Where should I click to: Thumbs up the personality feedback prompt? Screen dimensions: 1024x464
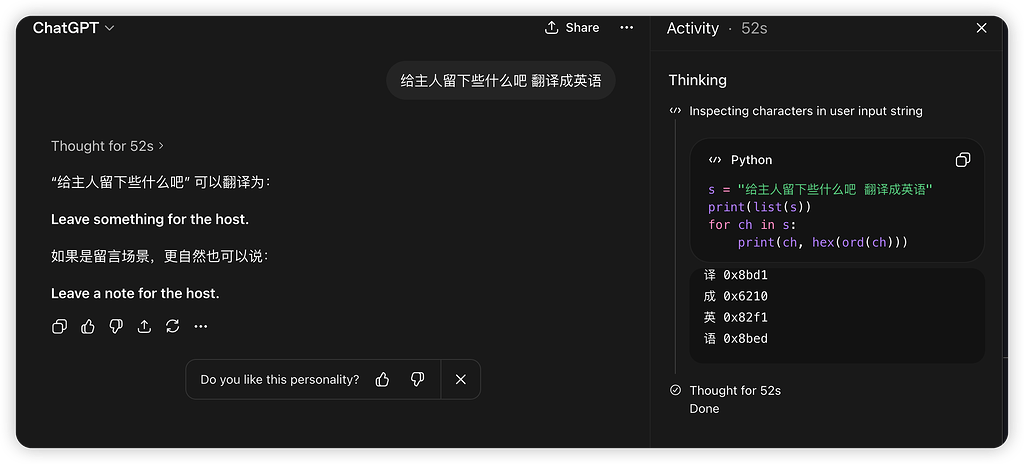383,379
